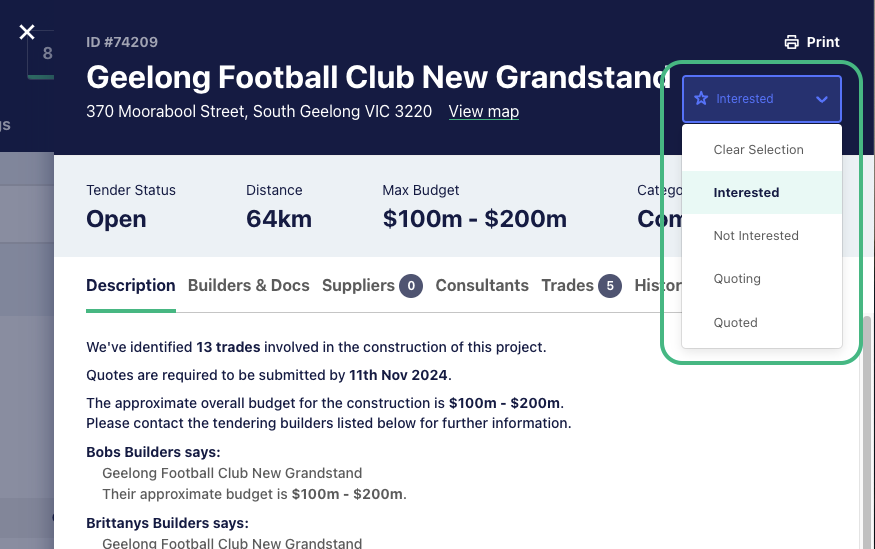Click the star icon in Interested dropdown
The height and width of the screenshot is (549, 875).
click(701, 99)
